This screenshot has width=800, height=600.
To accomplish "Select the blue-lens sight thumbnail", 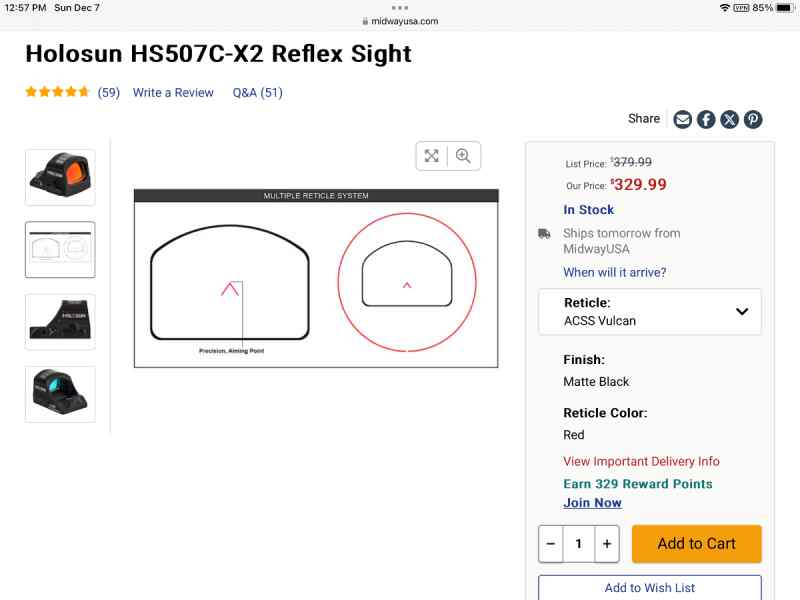I will [x=60, y=394].
